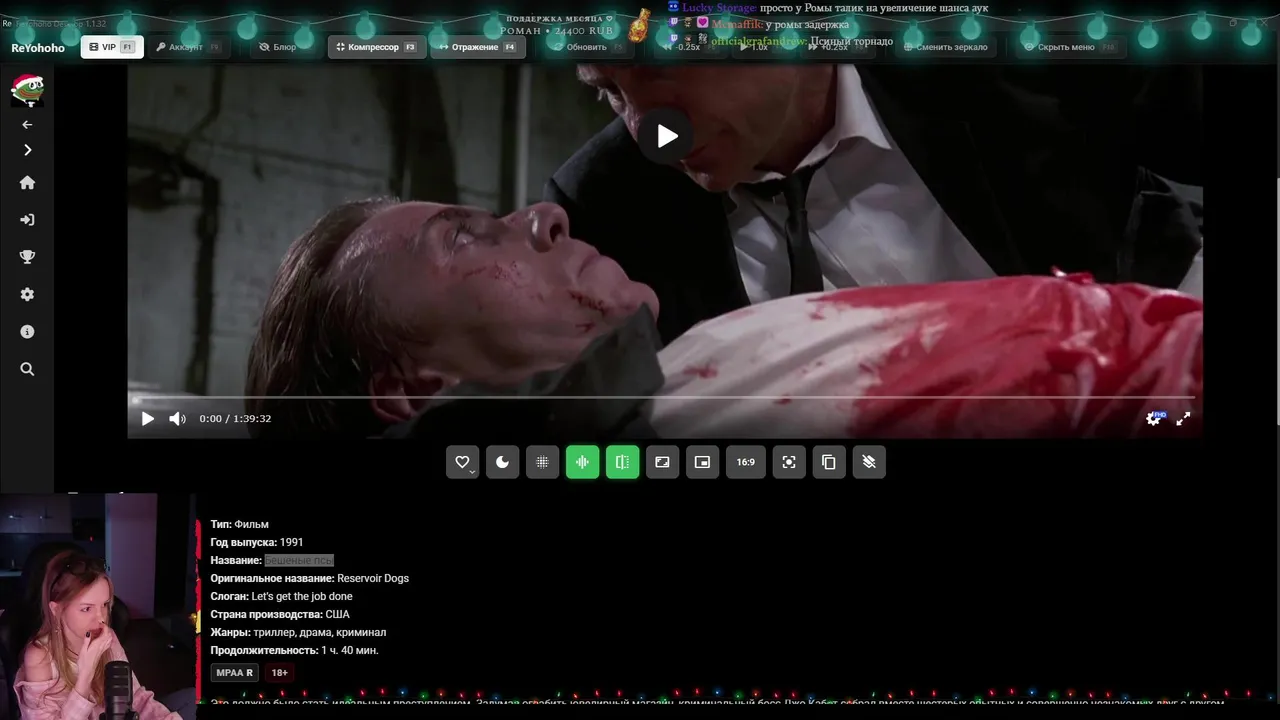Open the info icon in sidebar
Screen dimensions: 1280x720
click(27, 332)
